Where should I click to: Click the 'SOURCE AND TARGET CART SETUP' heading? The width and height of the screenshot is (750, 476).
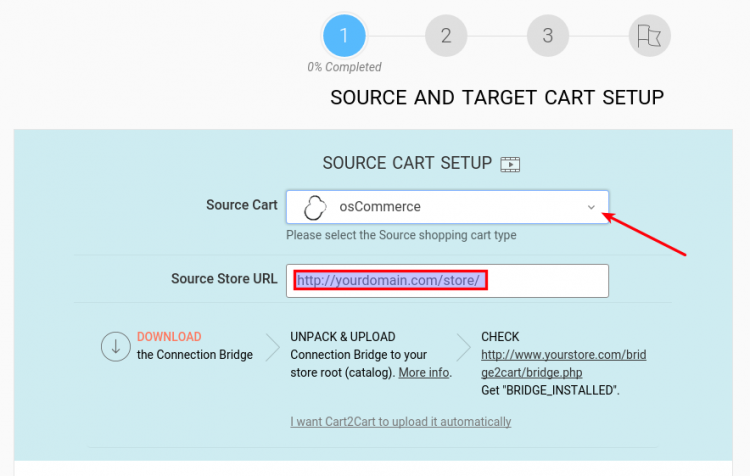pos(497,98)
